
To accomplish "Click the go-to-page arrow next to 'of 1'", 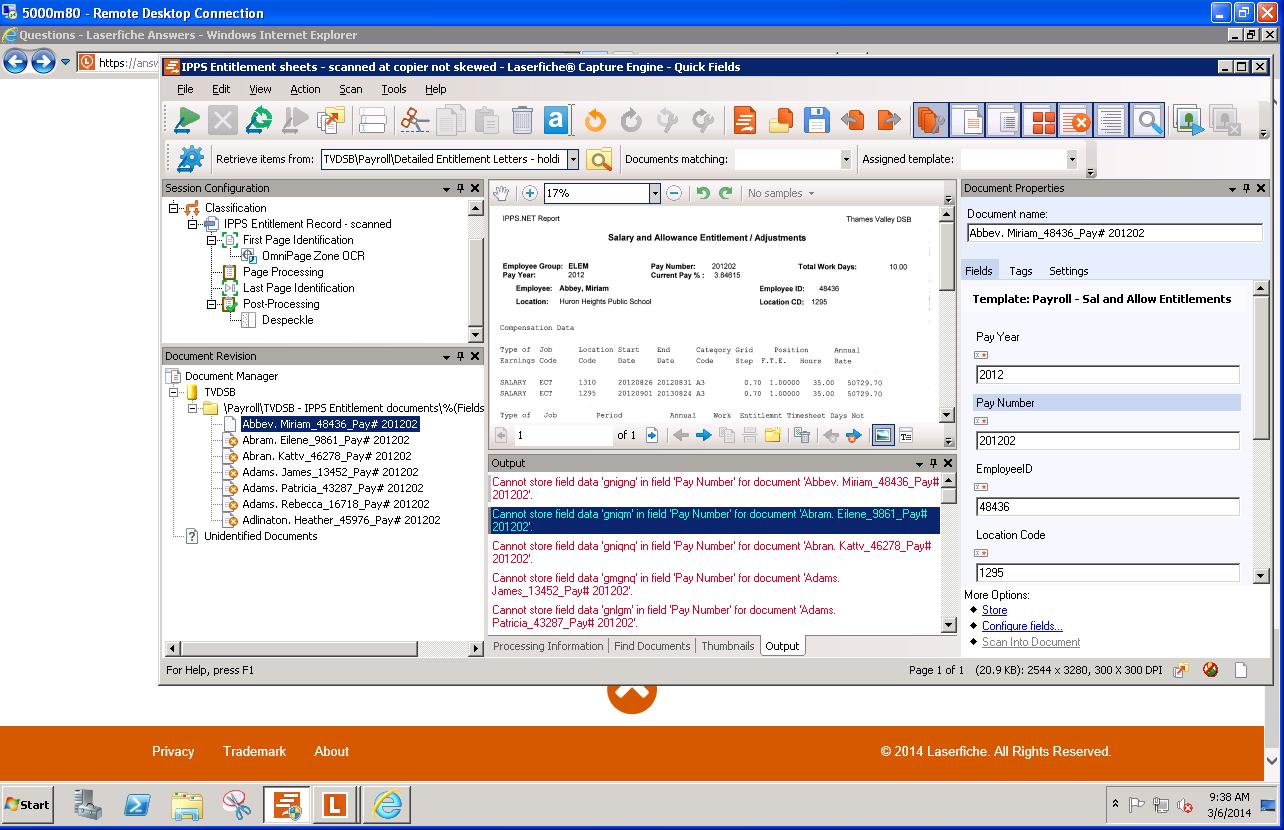I will pos(652,435).
